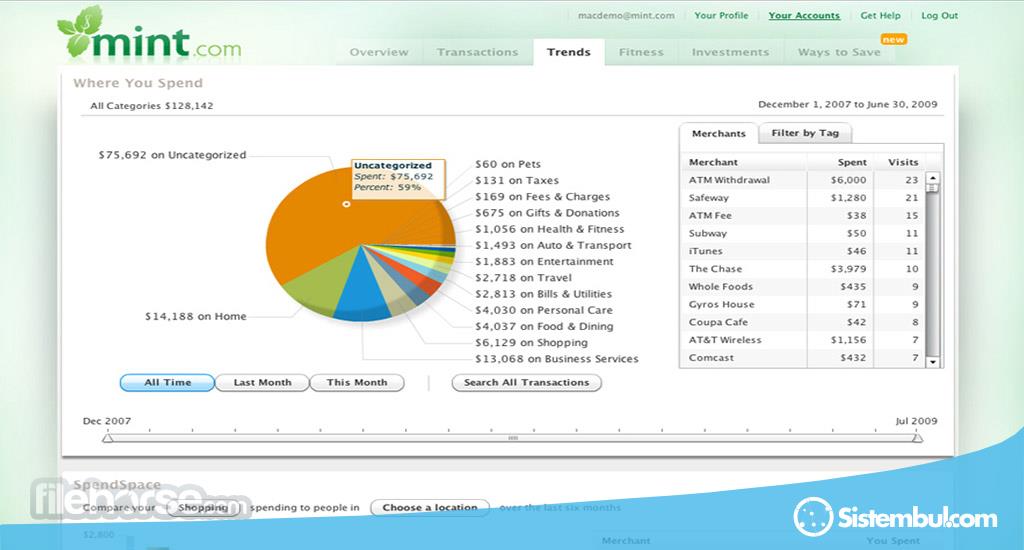Click the Mint.com leaf logo
Image resolution: width=1024 pixels, height=550 pixels.
click(x=149, y=34)
